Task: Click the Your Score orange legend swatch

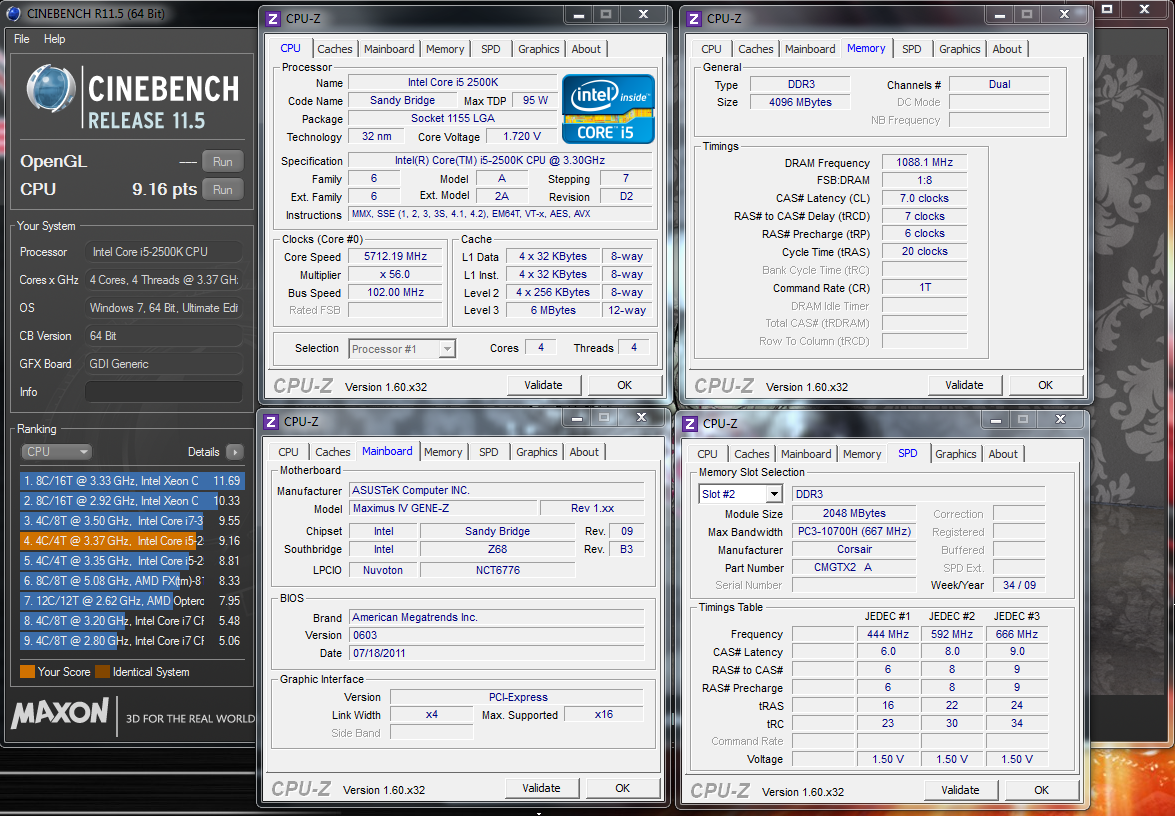Action: (x=27, y=672)
